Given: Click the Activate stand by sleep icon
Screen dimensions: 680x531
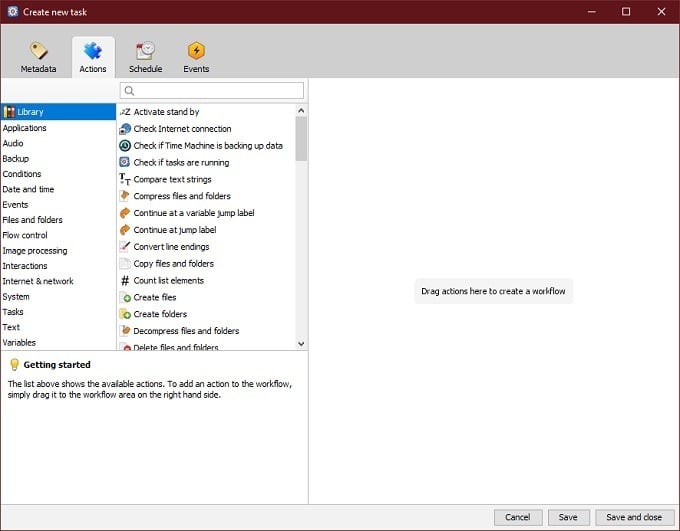Looking at the screenshot, I should click(125, 112).
